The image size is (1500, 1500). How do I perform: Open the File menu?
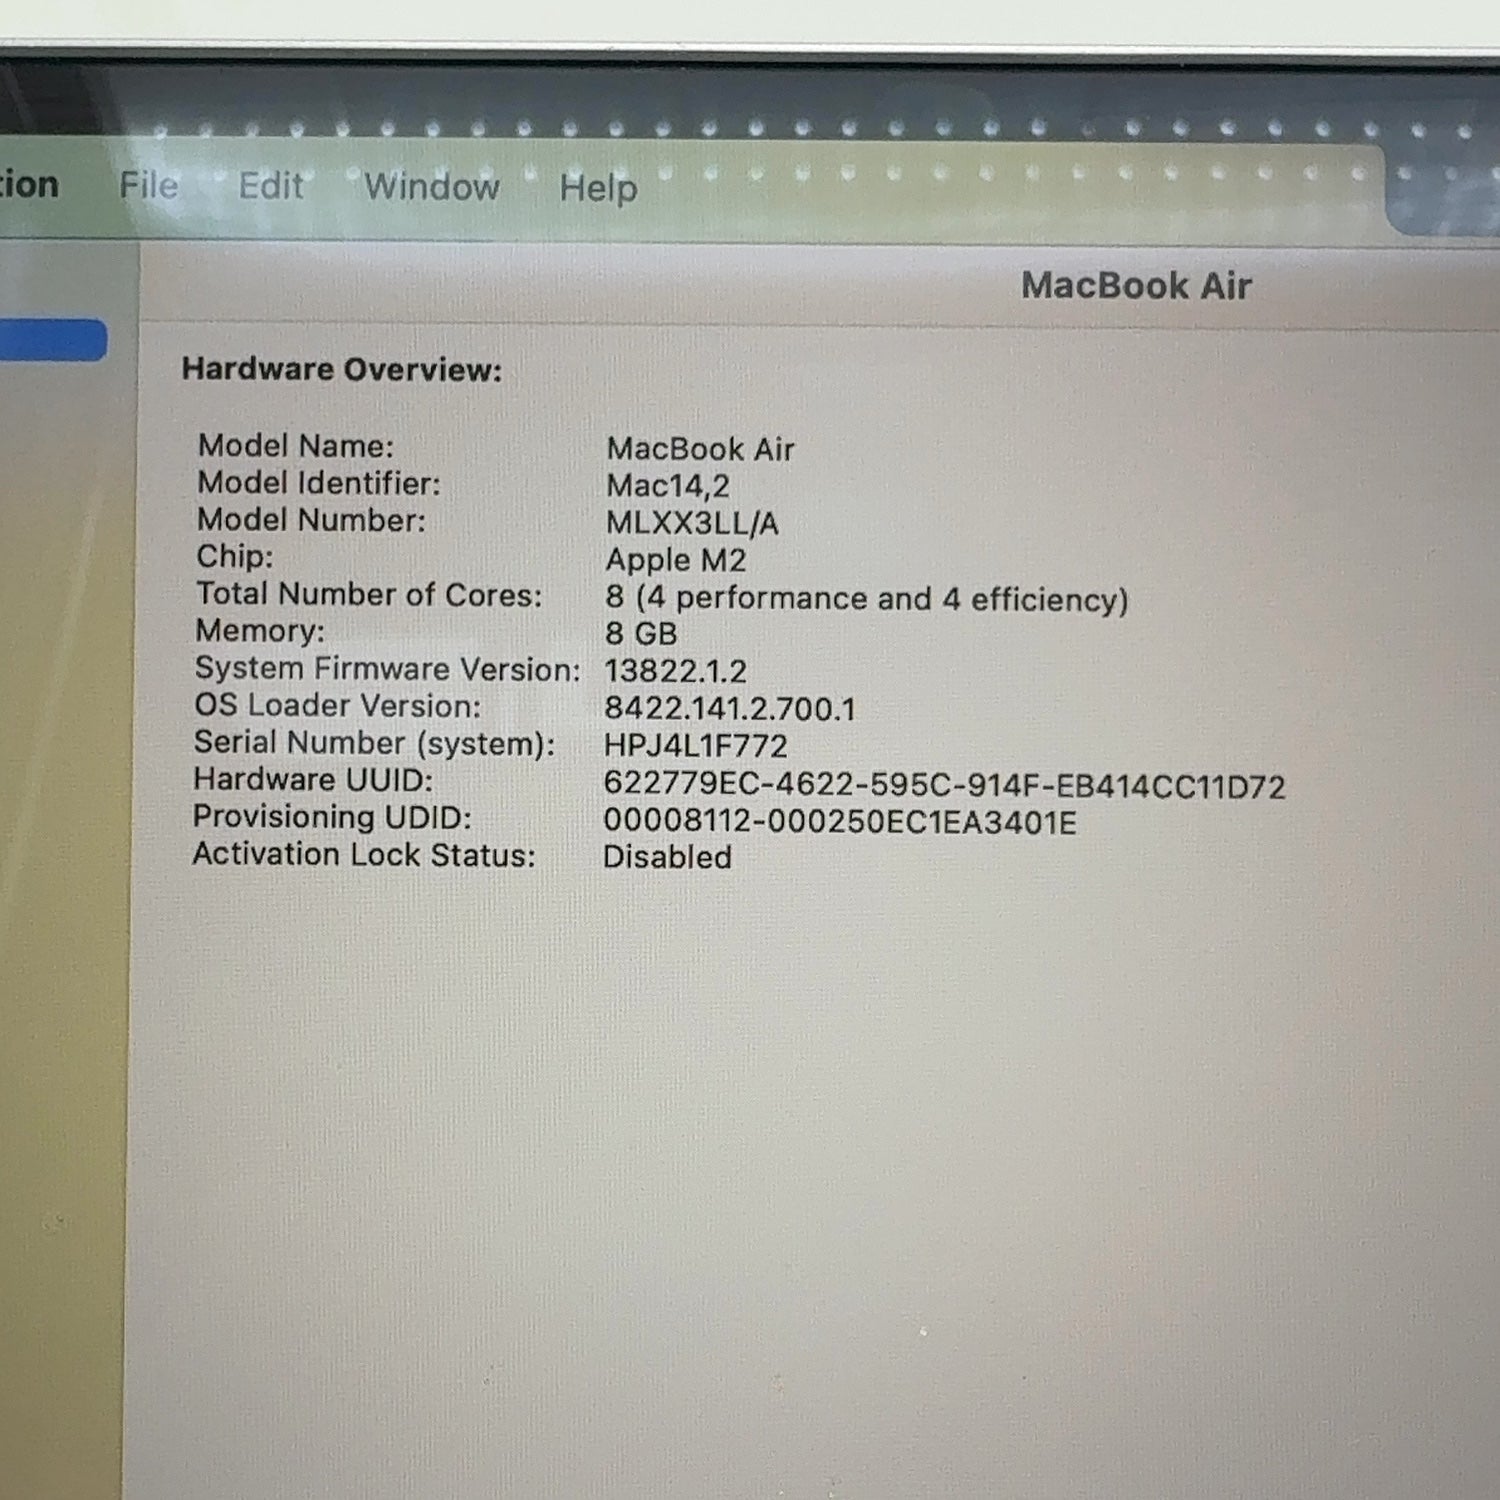[149, 185]
